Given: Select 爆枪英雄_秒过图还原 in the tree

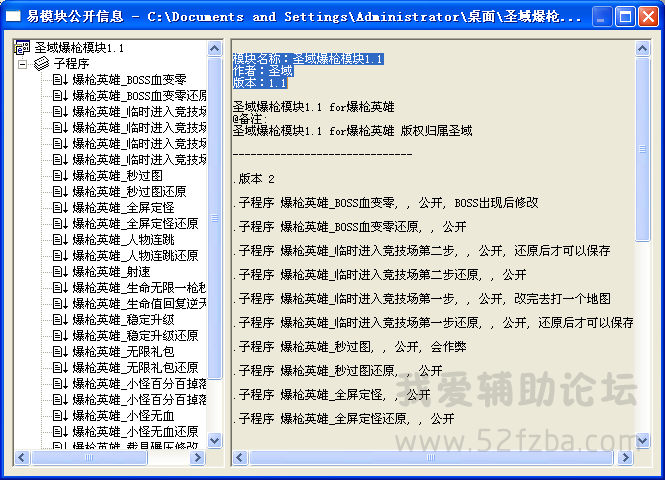Looking at the screenshot, I should coord(129,192).
